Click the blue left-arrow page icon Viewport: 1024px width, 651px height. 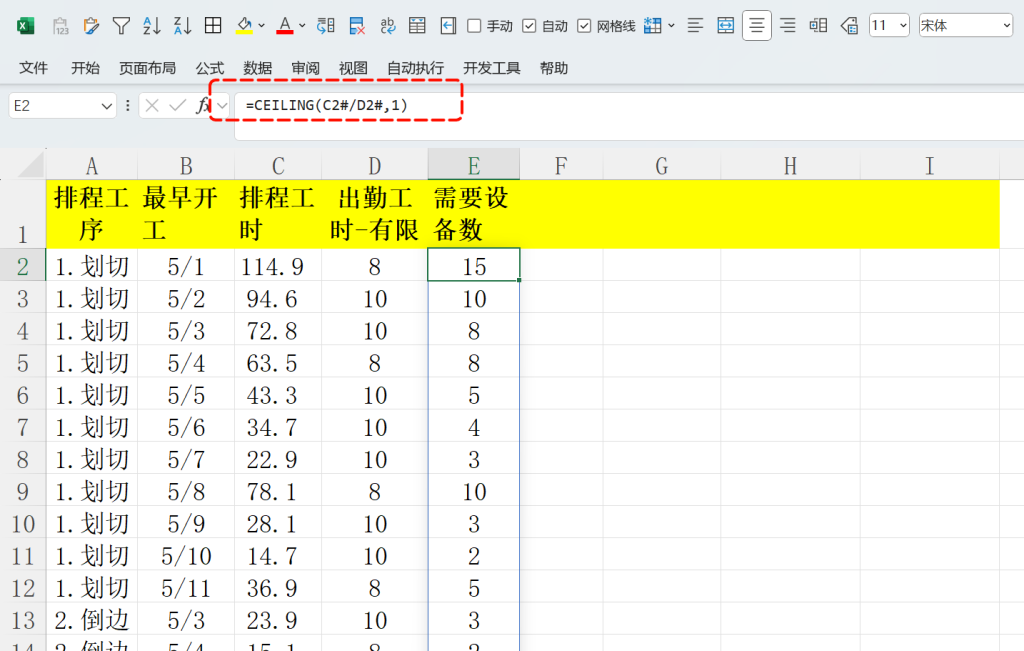coord(448,26)
